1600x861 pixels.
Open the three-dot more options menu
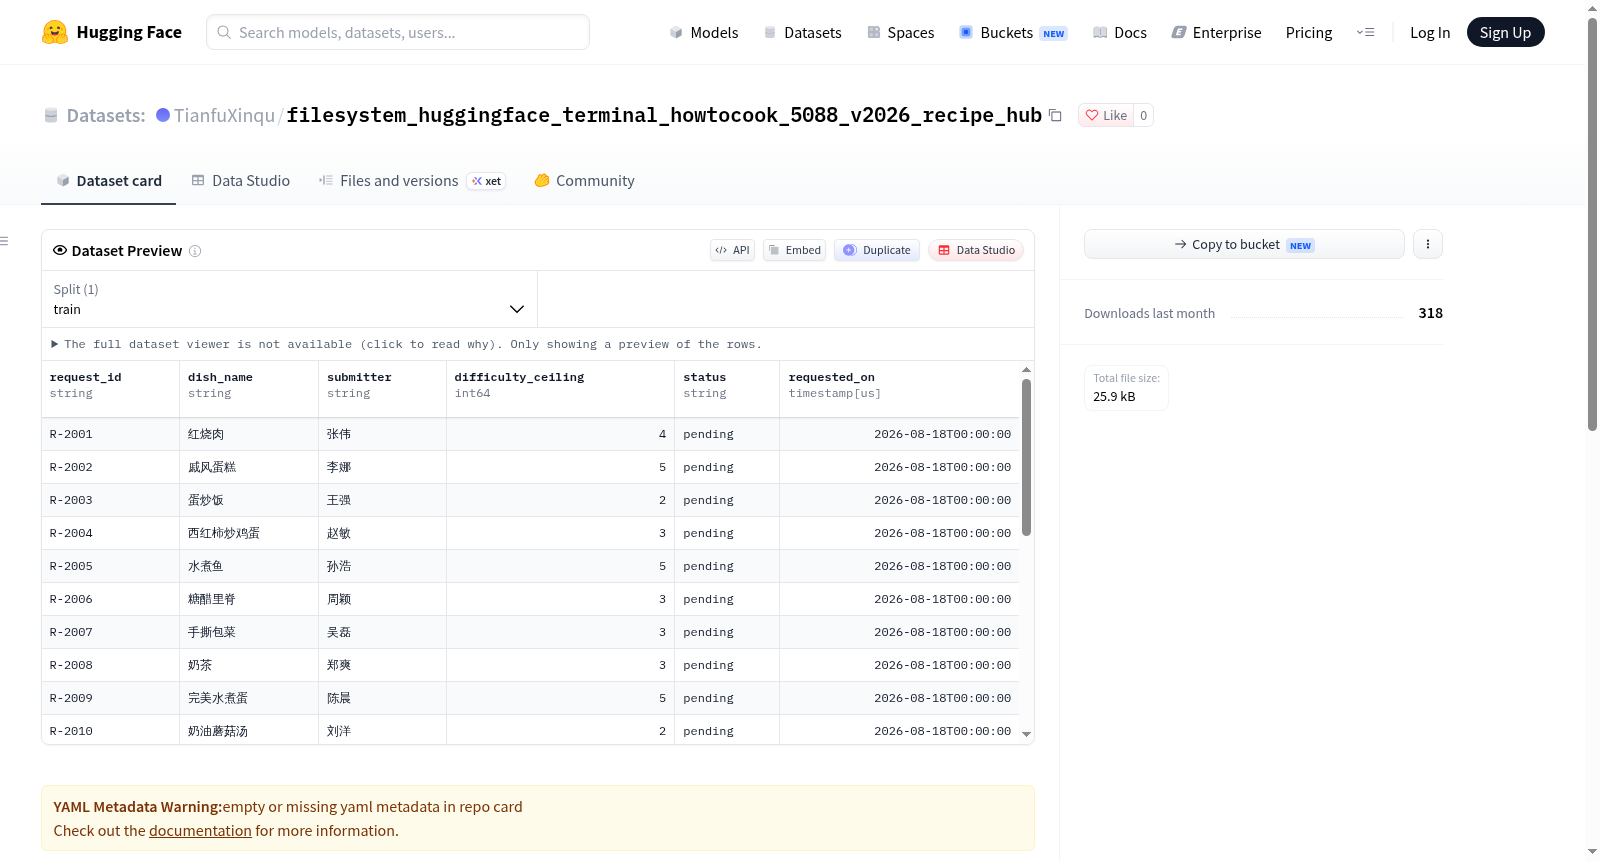(x=1428, y=244)
